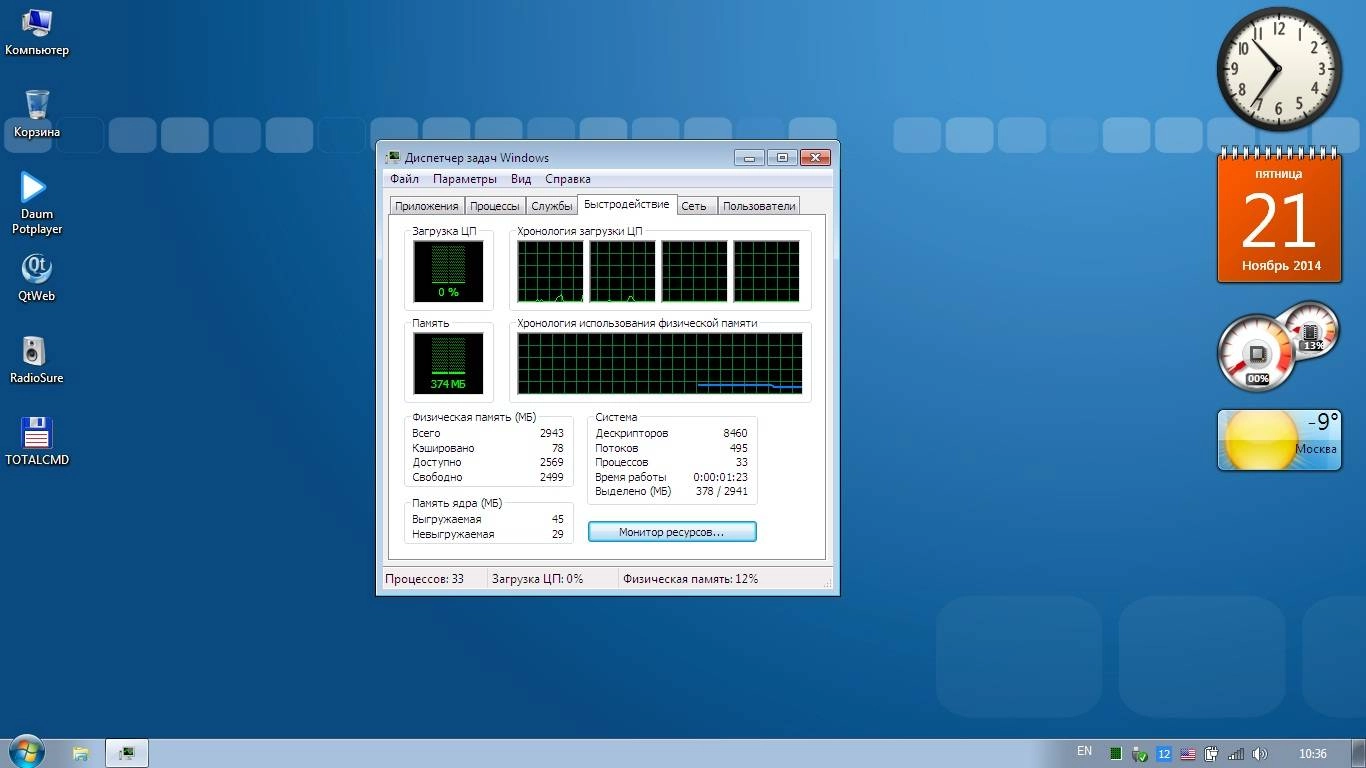
Task: Click the EN language indicator in the tray
Action: tap(1084, 751)
